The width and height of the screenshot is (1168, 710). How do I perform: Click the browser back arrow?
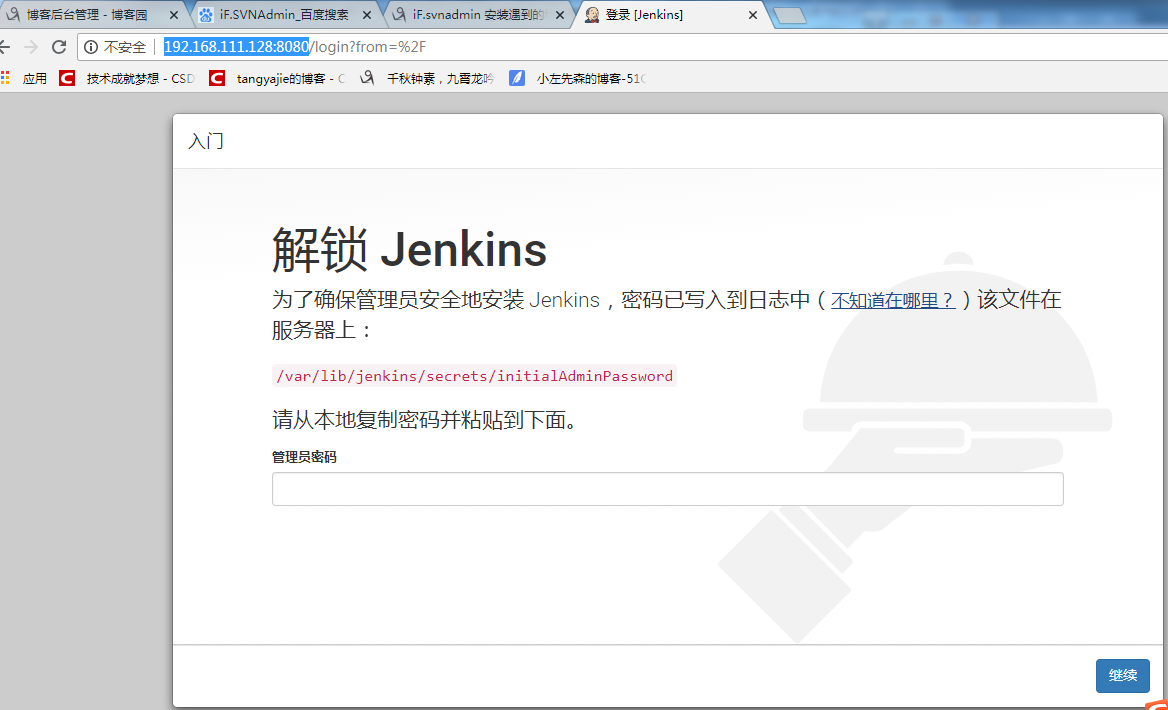tap(4, 47)
